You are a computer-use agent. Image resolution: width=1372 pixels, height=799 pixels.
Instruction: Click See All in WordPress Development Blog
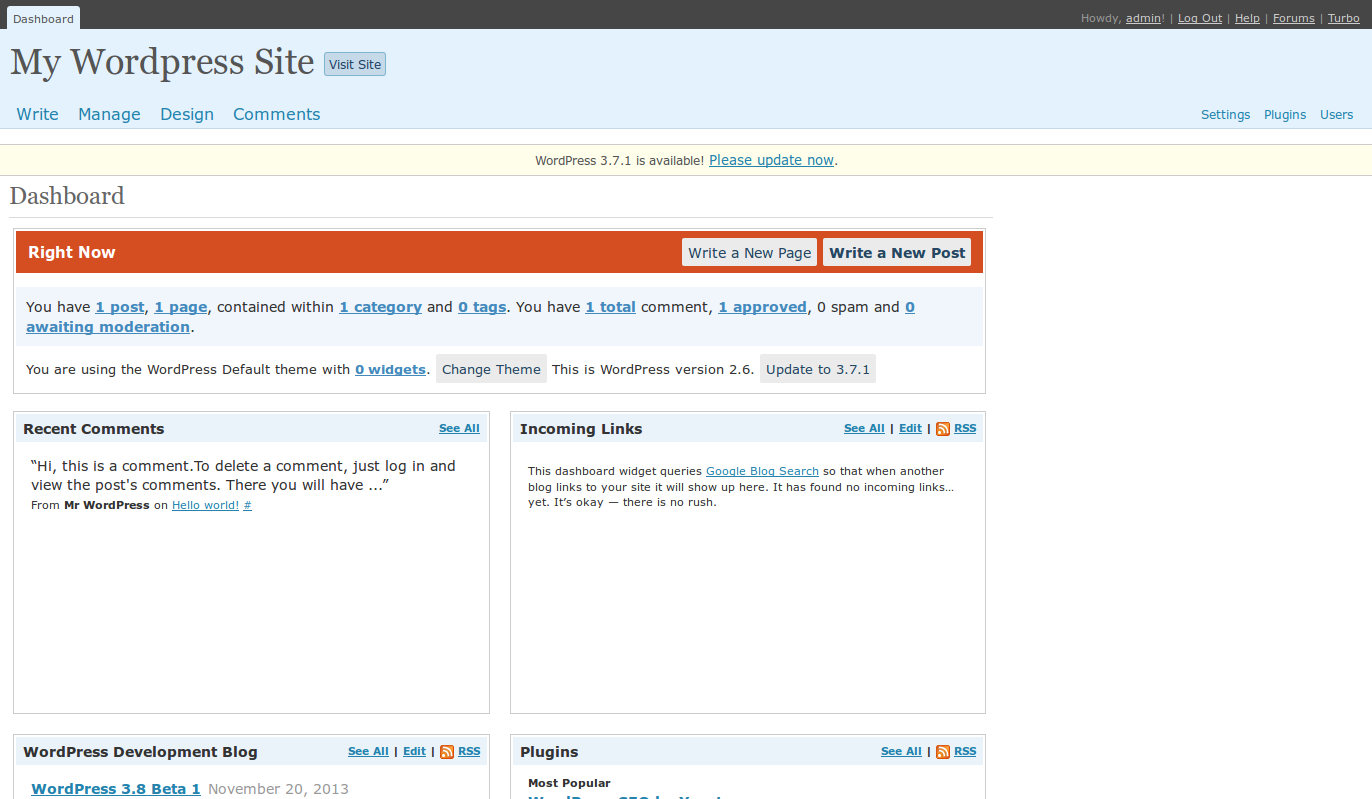(x=368, y=751)
